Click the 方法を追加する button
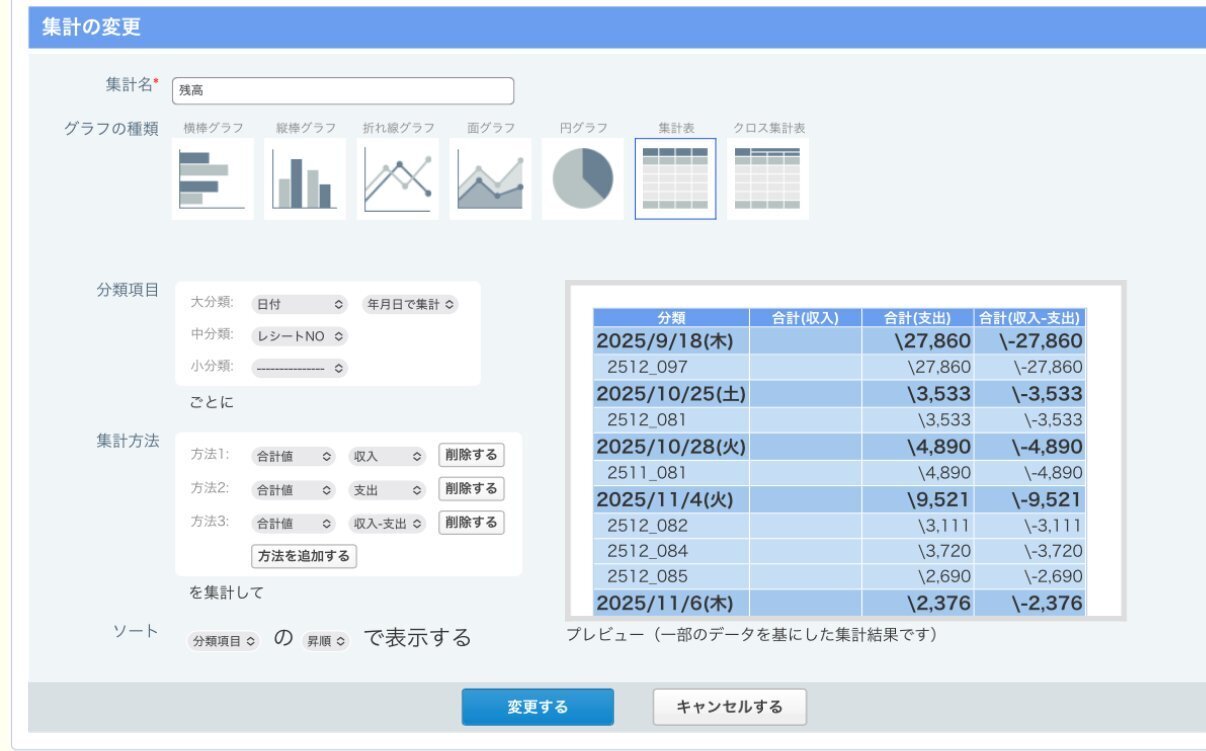 pos(304,556)
